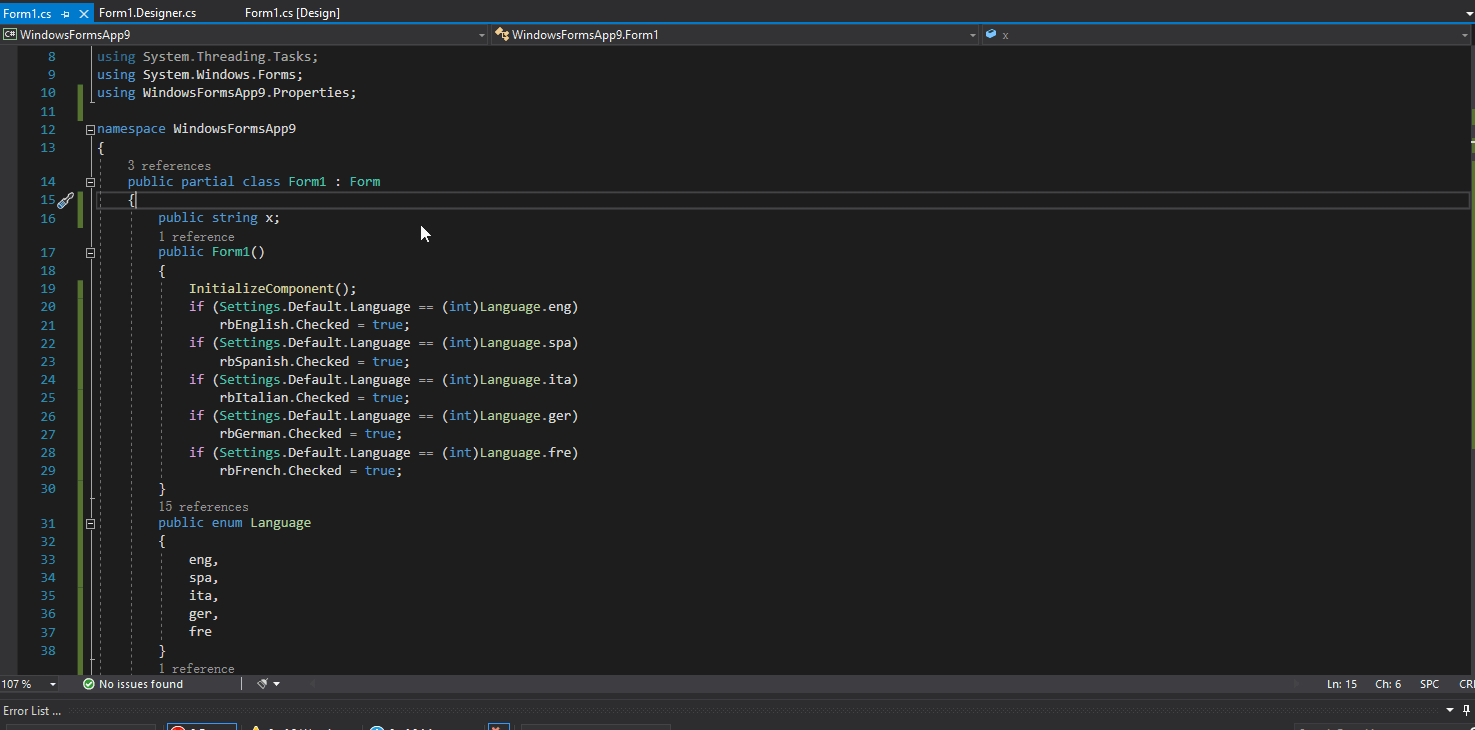Open the Error List window position dropdown
This screenshot has width=1475, height=730.
coord(1451,710)
